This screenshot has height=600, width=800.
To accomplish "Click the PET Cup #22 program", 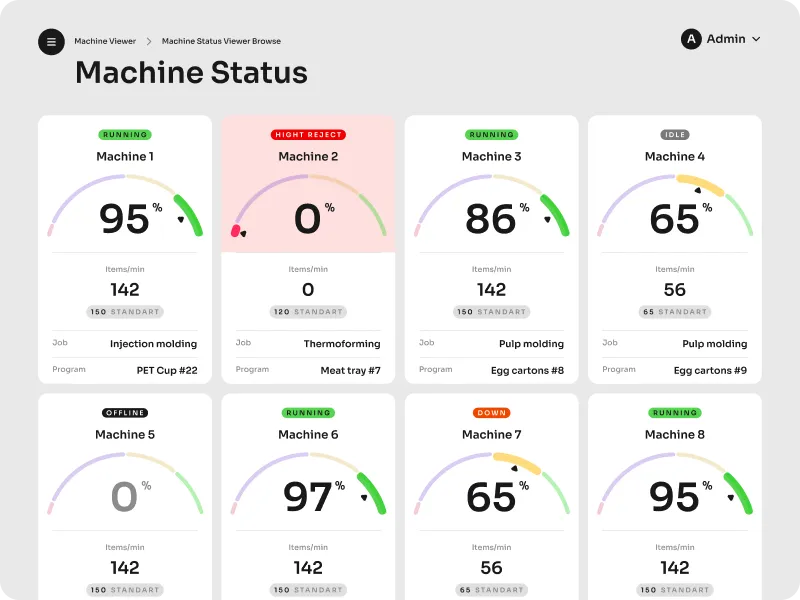I will coord(167,370).
